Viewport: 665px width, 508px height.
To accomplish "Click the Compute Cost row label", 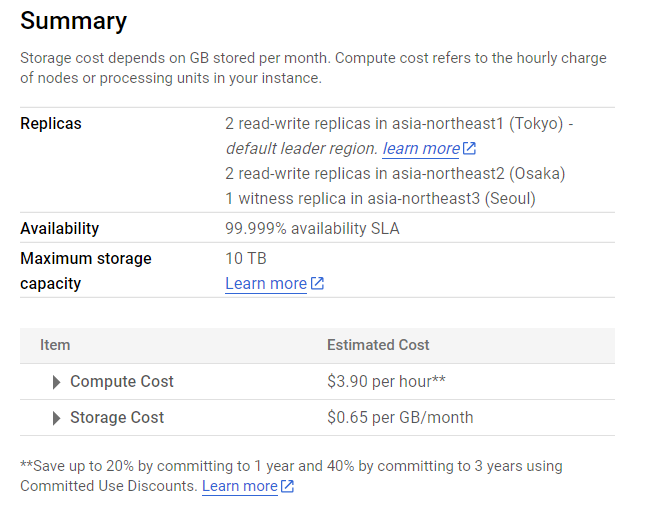I will click(121, 382).
